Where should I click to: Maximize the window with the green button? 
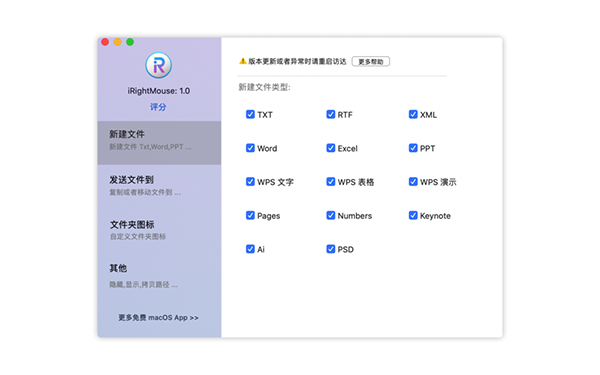pos(130,42)
